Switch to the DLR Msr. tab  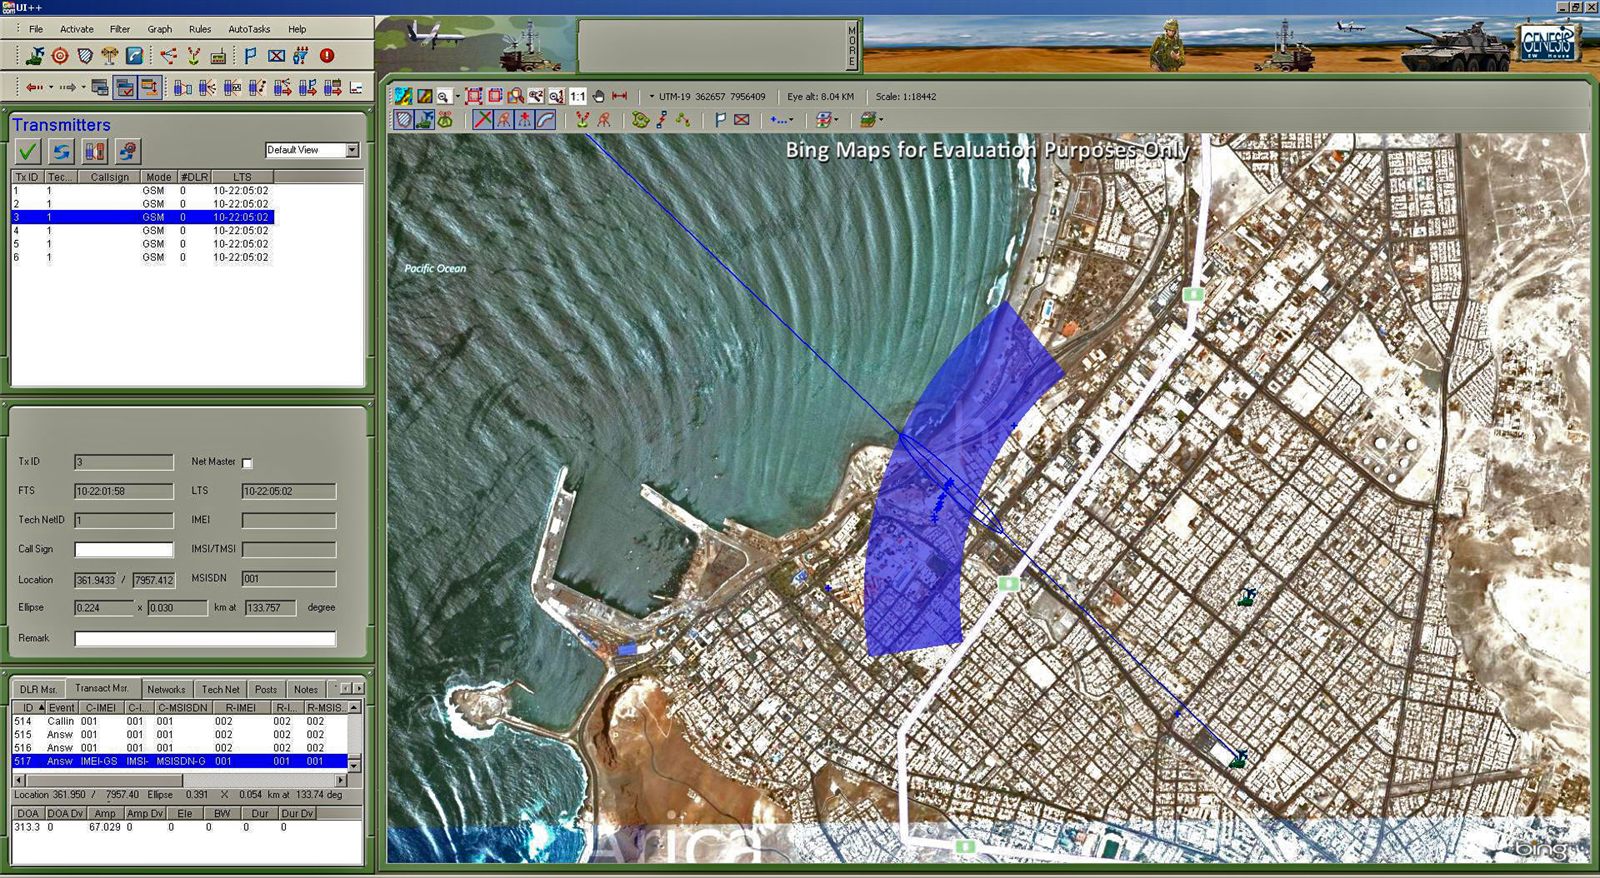pyautogui.click(x=39, y=689)
